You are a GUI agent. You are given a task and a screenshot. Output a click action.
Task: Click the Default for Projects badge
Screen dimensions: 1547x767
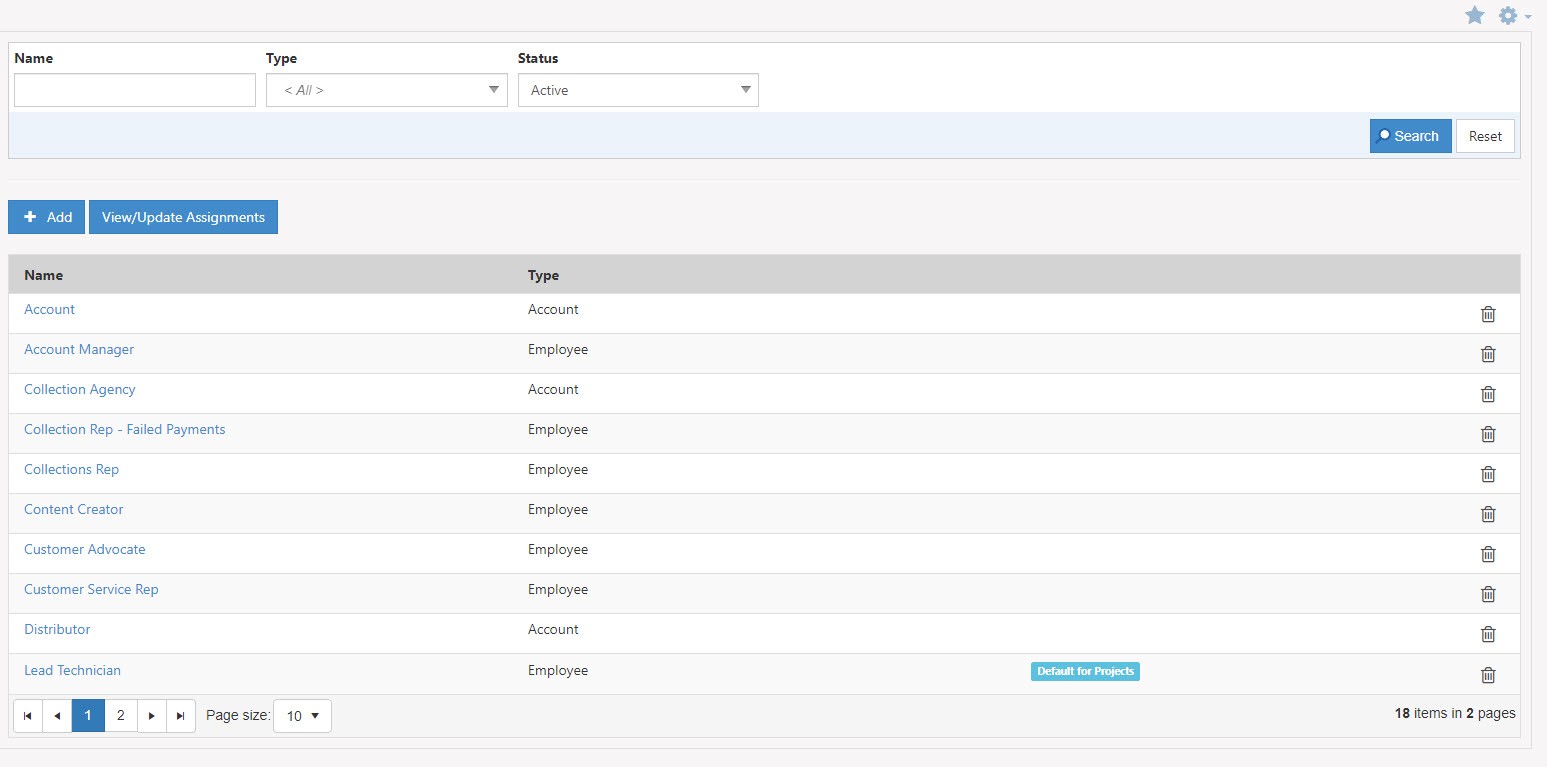(x=1084, y=671)
